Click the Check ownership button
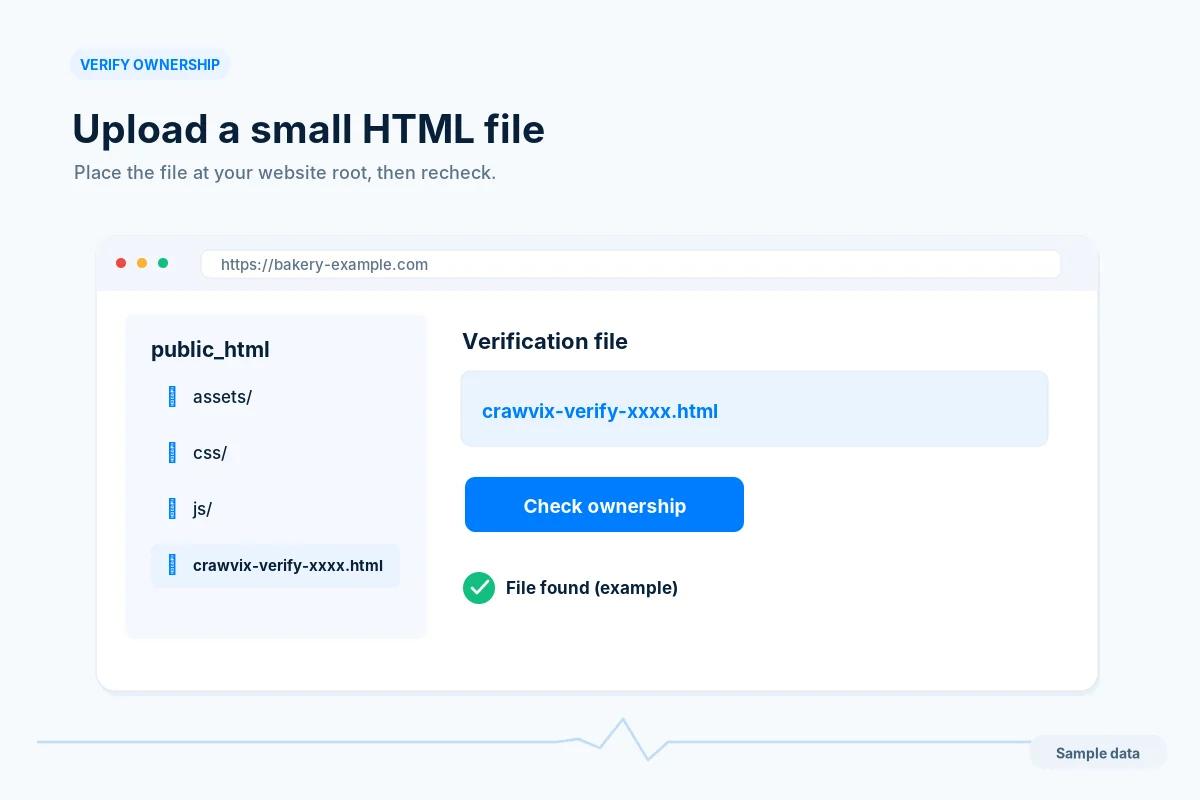This screenshot has width=1200, height=800. (604, 505)
